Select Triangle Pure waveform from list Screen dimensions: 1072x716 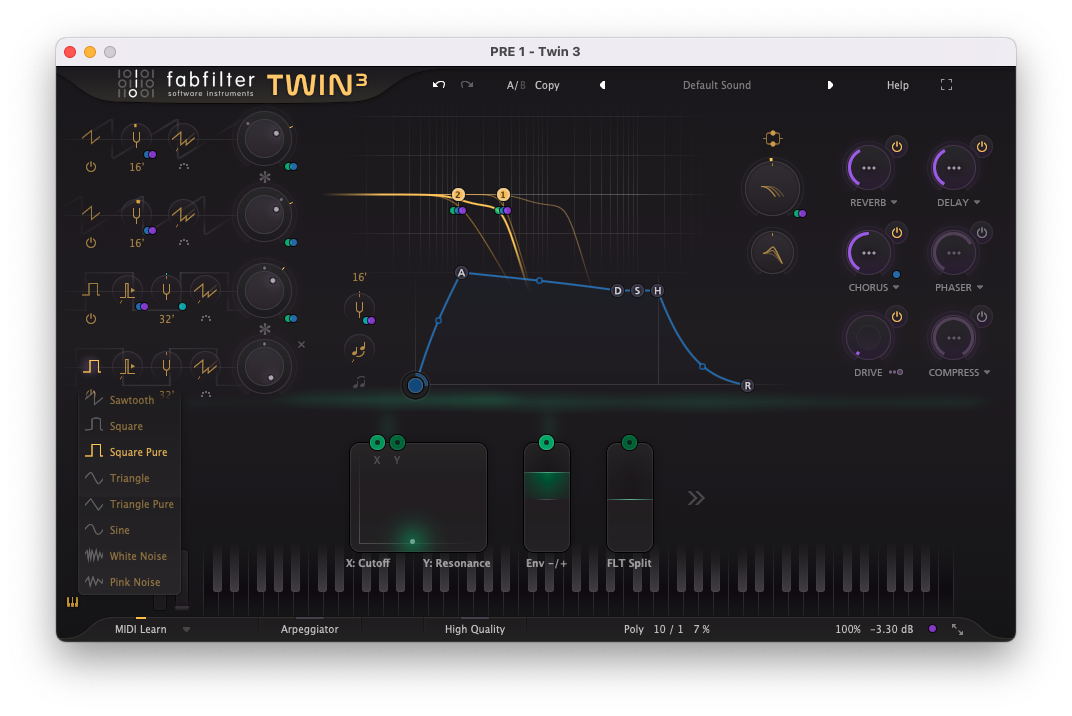(141, 504)
